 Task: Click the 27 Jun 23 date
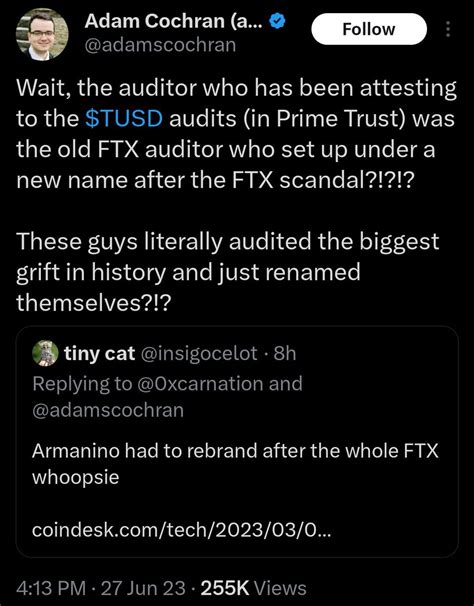(143, 588)
